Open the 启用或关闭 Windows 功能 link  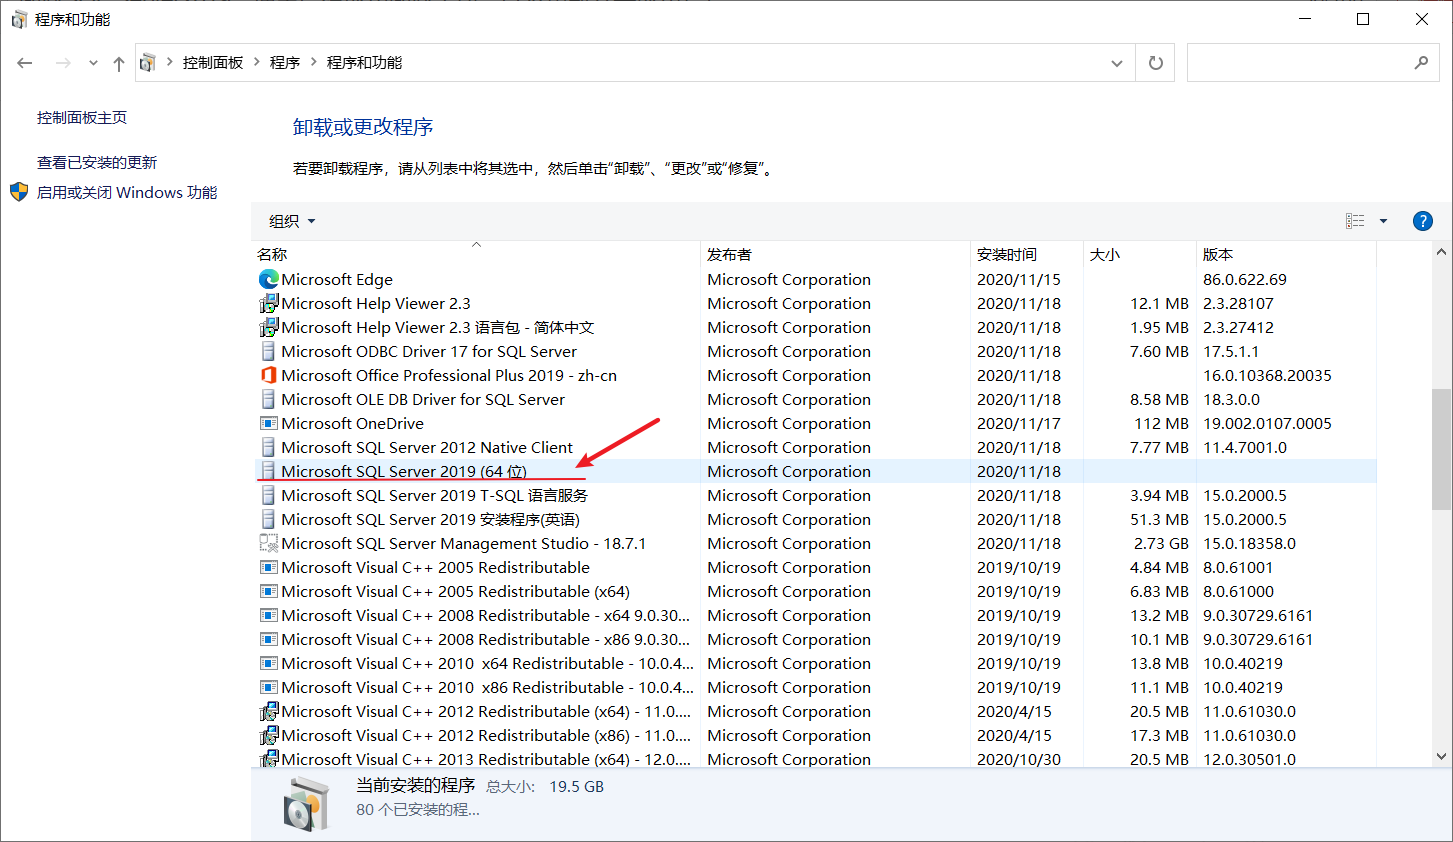pos(127,192)
